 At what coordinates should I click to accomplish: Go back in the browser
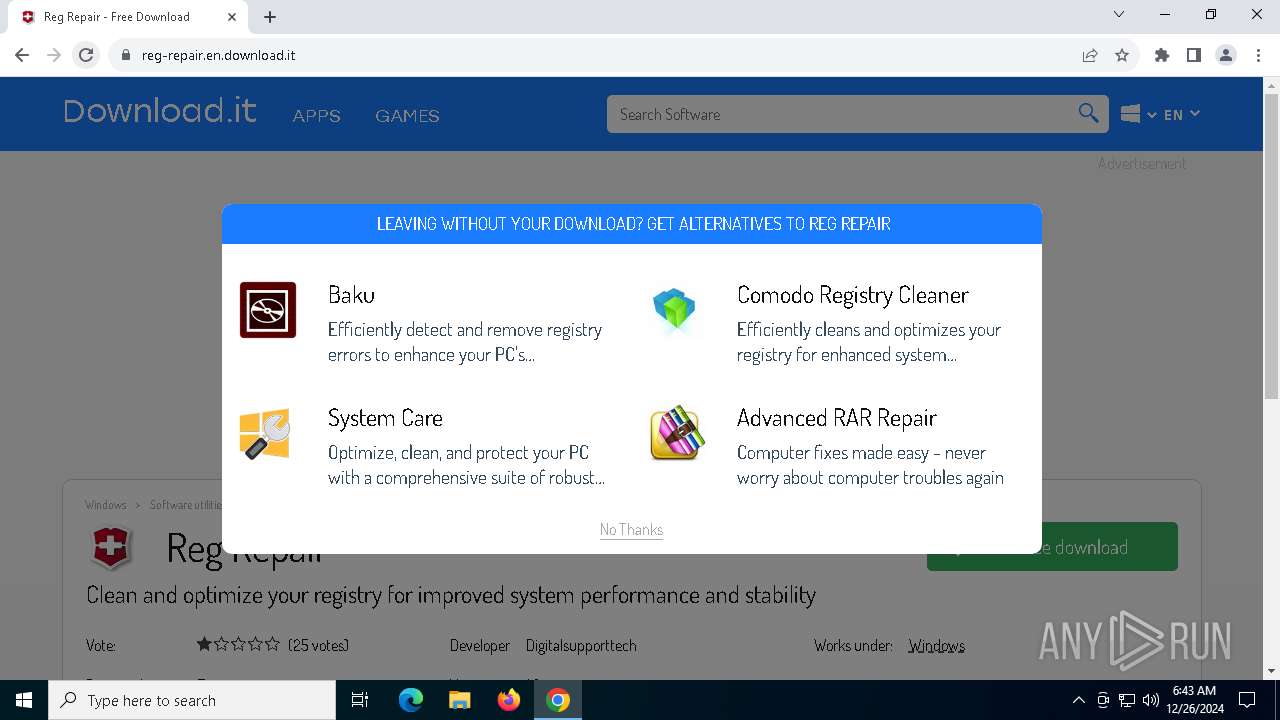click(22, 55)
